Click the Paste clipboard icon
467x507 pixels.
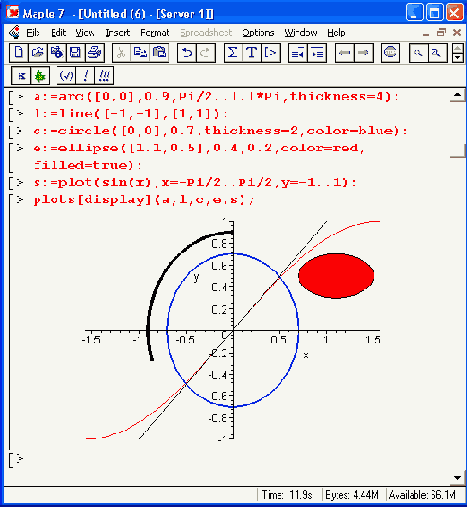pos(159,53)
